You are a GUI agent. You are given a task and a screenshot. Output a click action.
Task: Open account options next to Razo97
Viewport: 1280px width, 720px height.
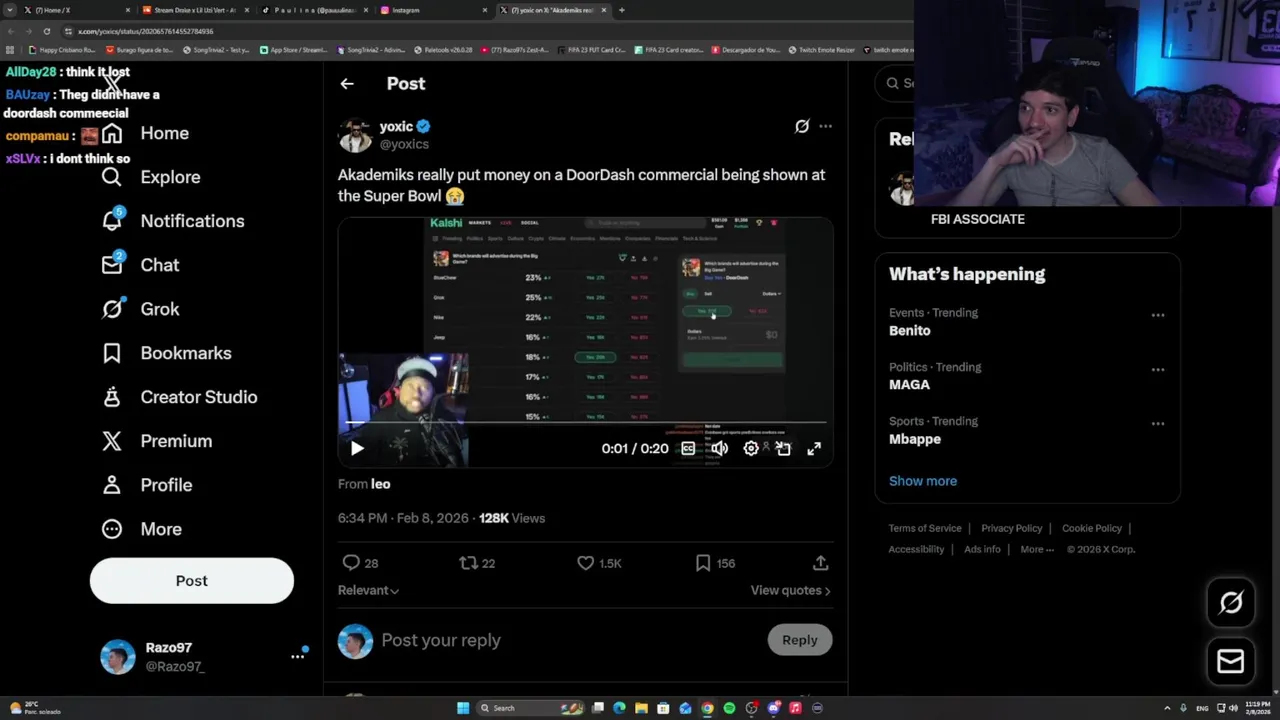coord(298,656)
